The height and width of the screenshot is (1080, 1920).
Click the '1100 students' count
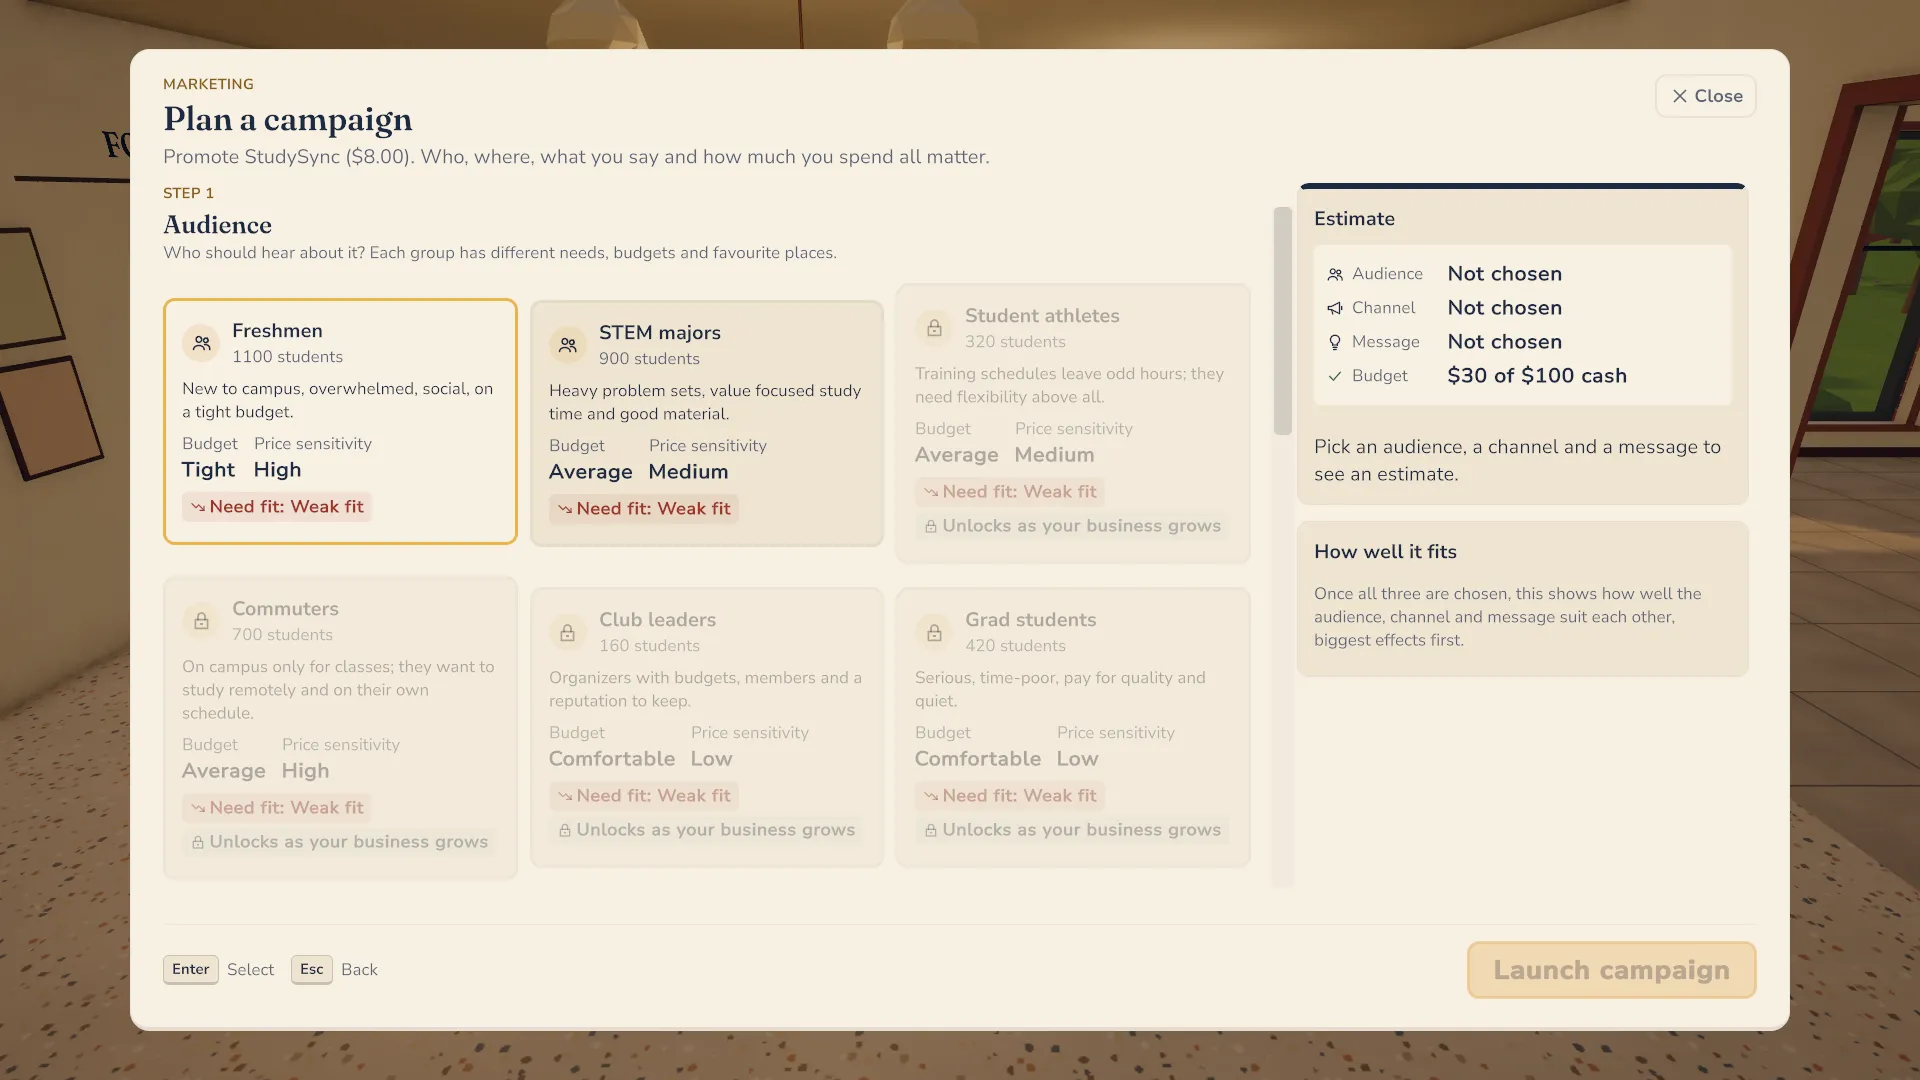pos(287,357)
